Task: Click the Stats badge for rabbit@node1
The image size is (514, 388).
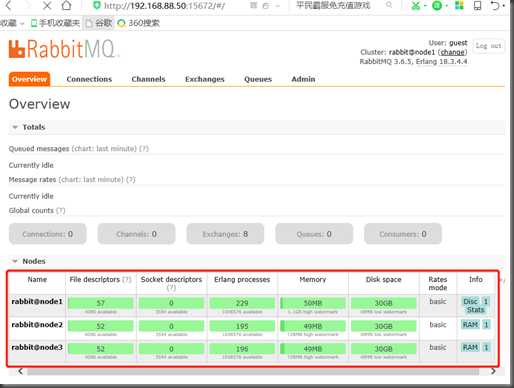Action: (x=475, y=310)
